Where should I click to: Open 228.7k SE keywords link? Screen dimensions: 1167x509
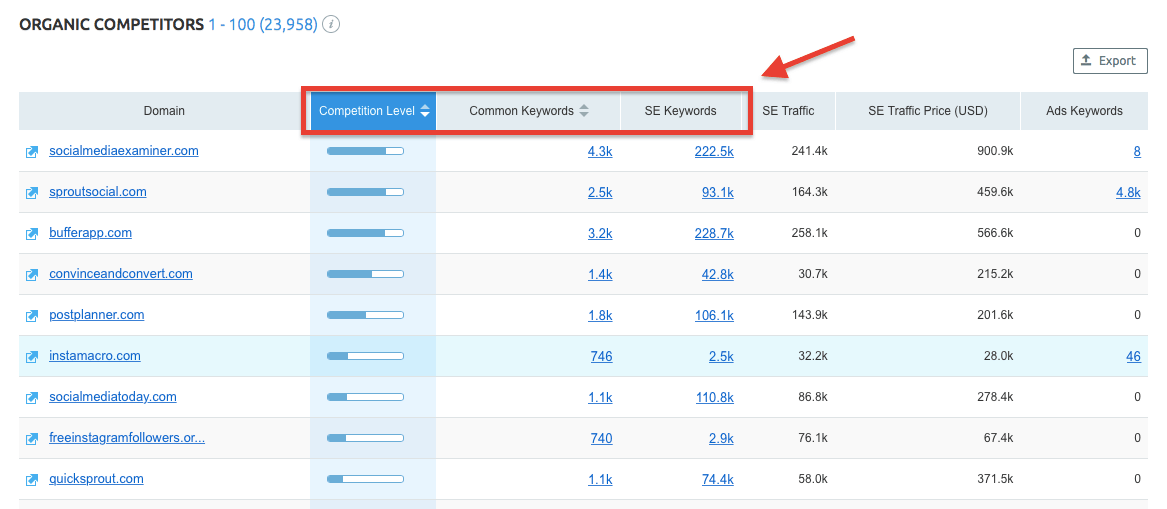pos(714,233)
